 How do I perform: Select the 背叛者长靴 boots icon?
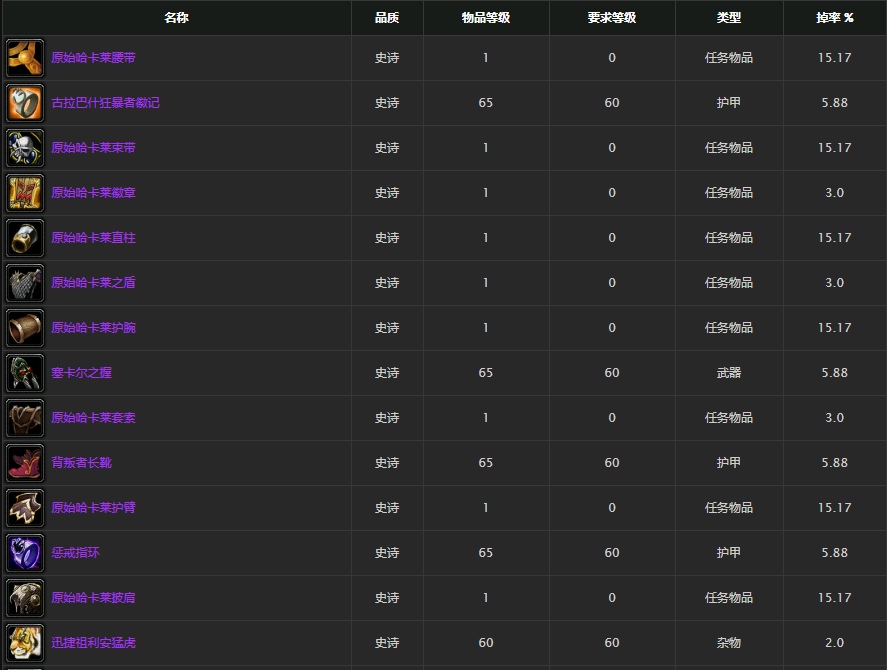[x=25, y=463]
